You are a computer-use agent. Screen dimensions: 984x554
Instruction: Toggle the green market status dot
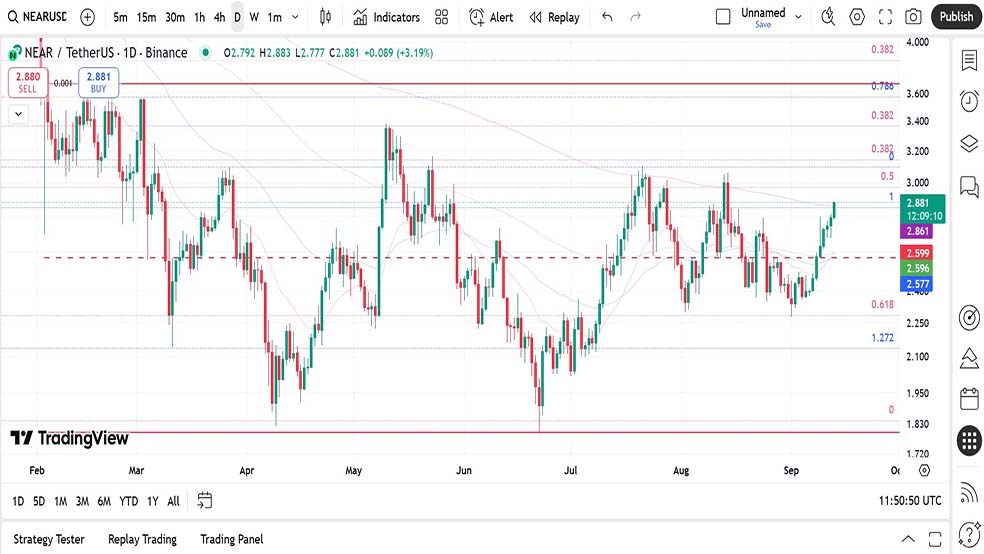205,53
